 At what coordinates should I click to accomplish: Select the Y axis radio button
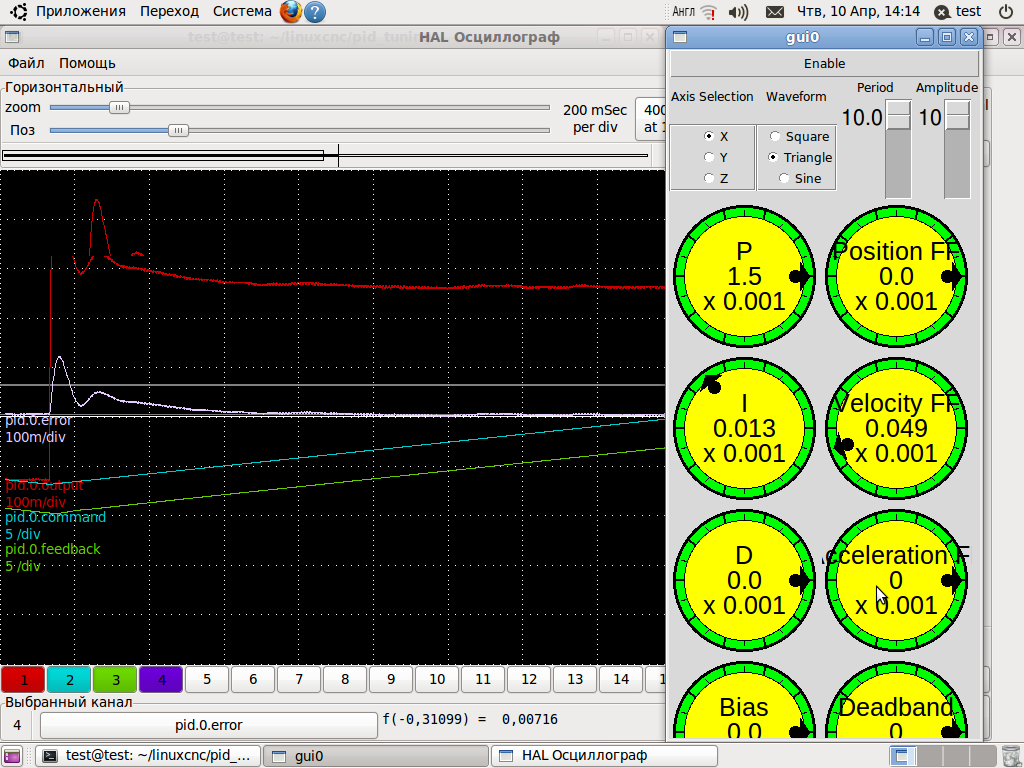click(709, 157)
